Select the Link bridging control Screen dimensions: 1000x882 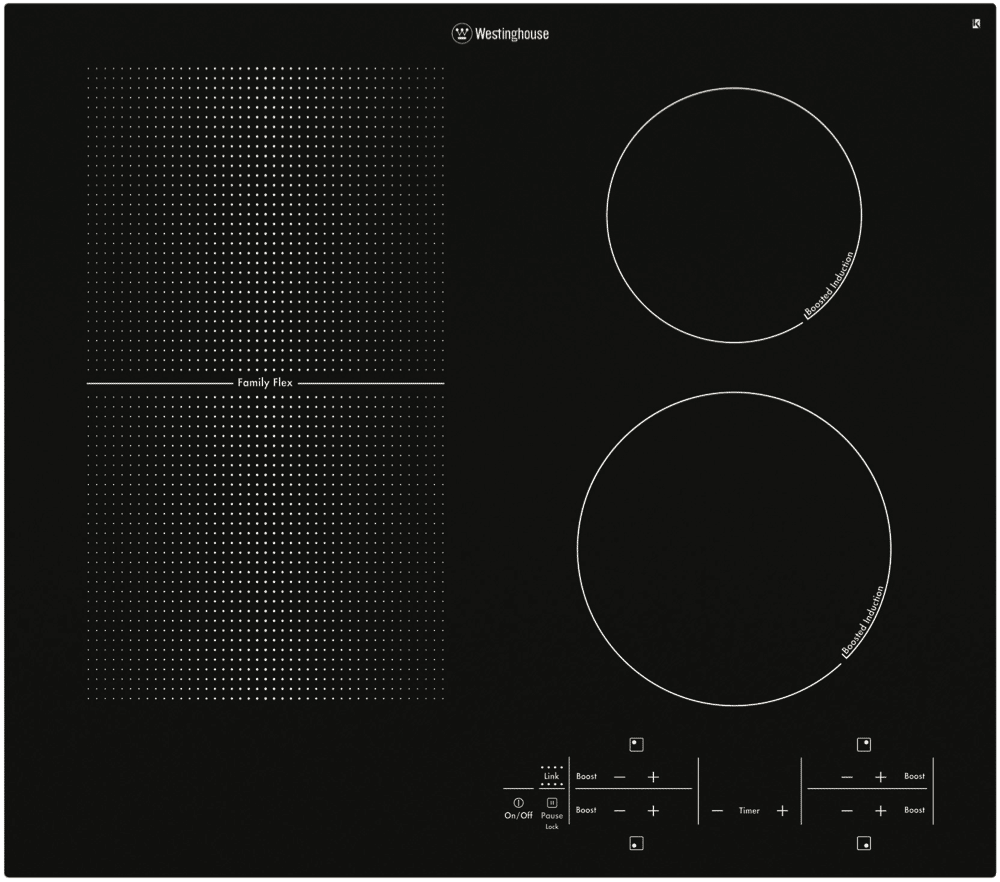click(549, 775)
